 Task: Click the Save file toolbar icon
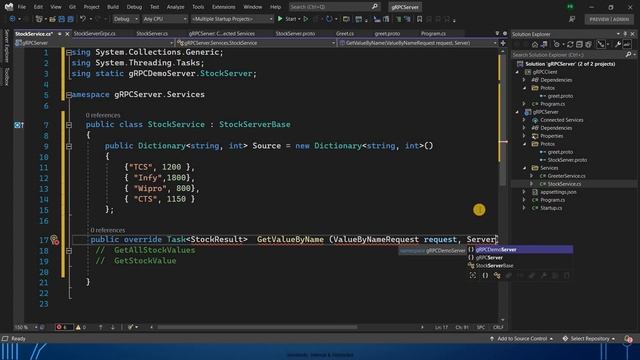pyautogui.click(x=62, y=19)
